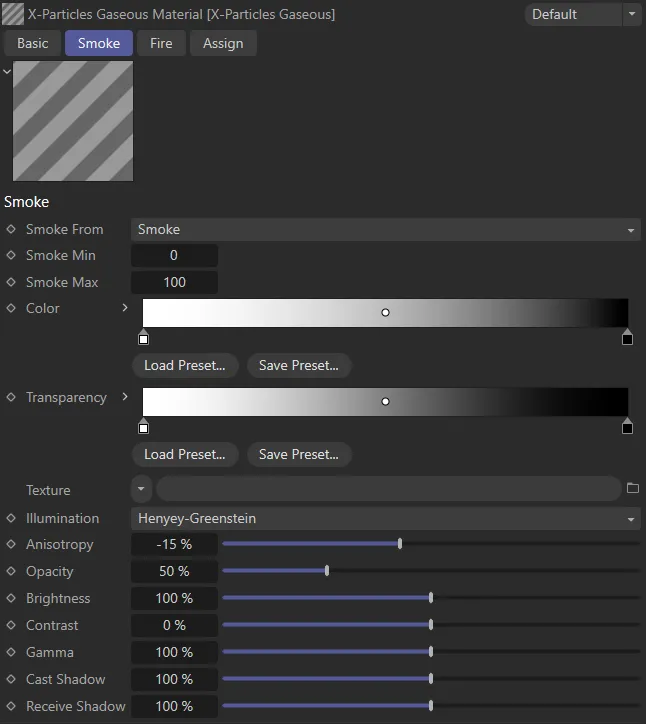Screen dimensions: 646x724
Task: Click the Contrast slider handle
Action: (431, 625)
